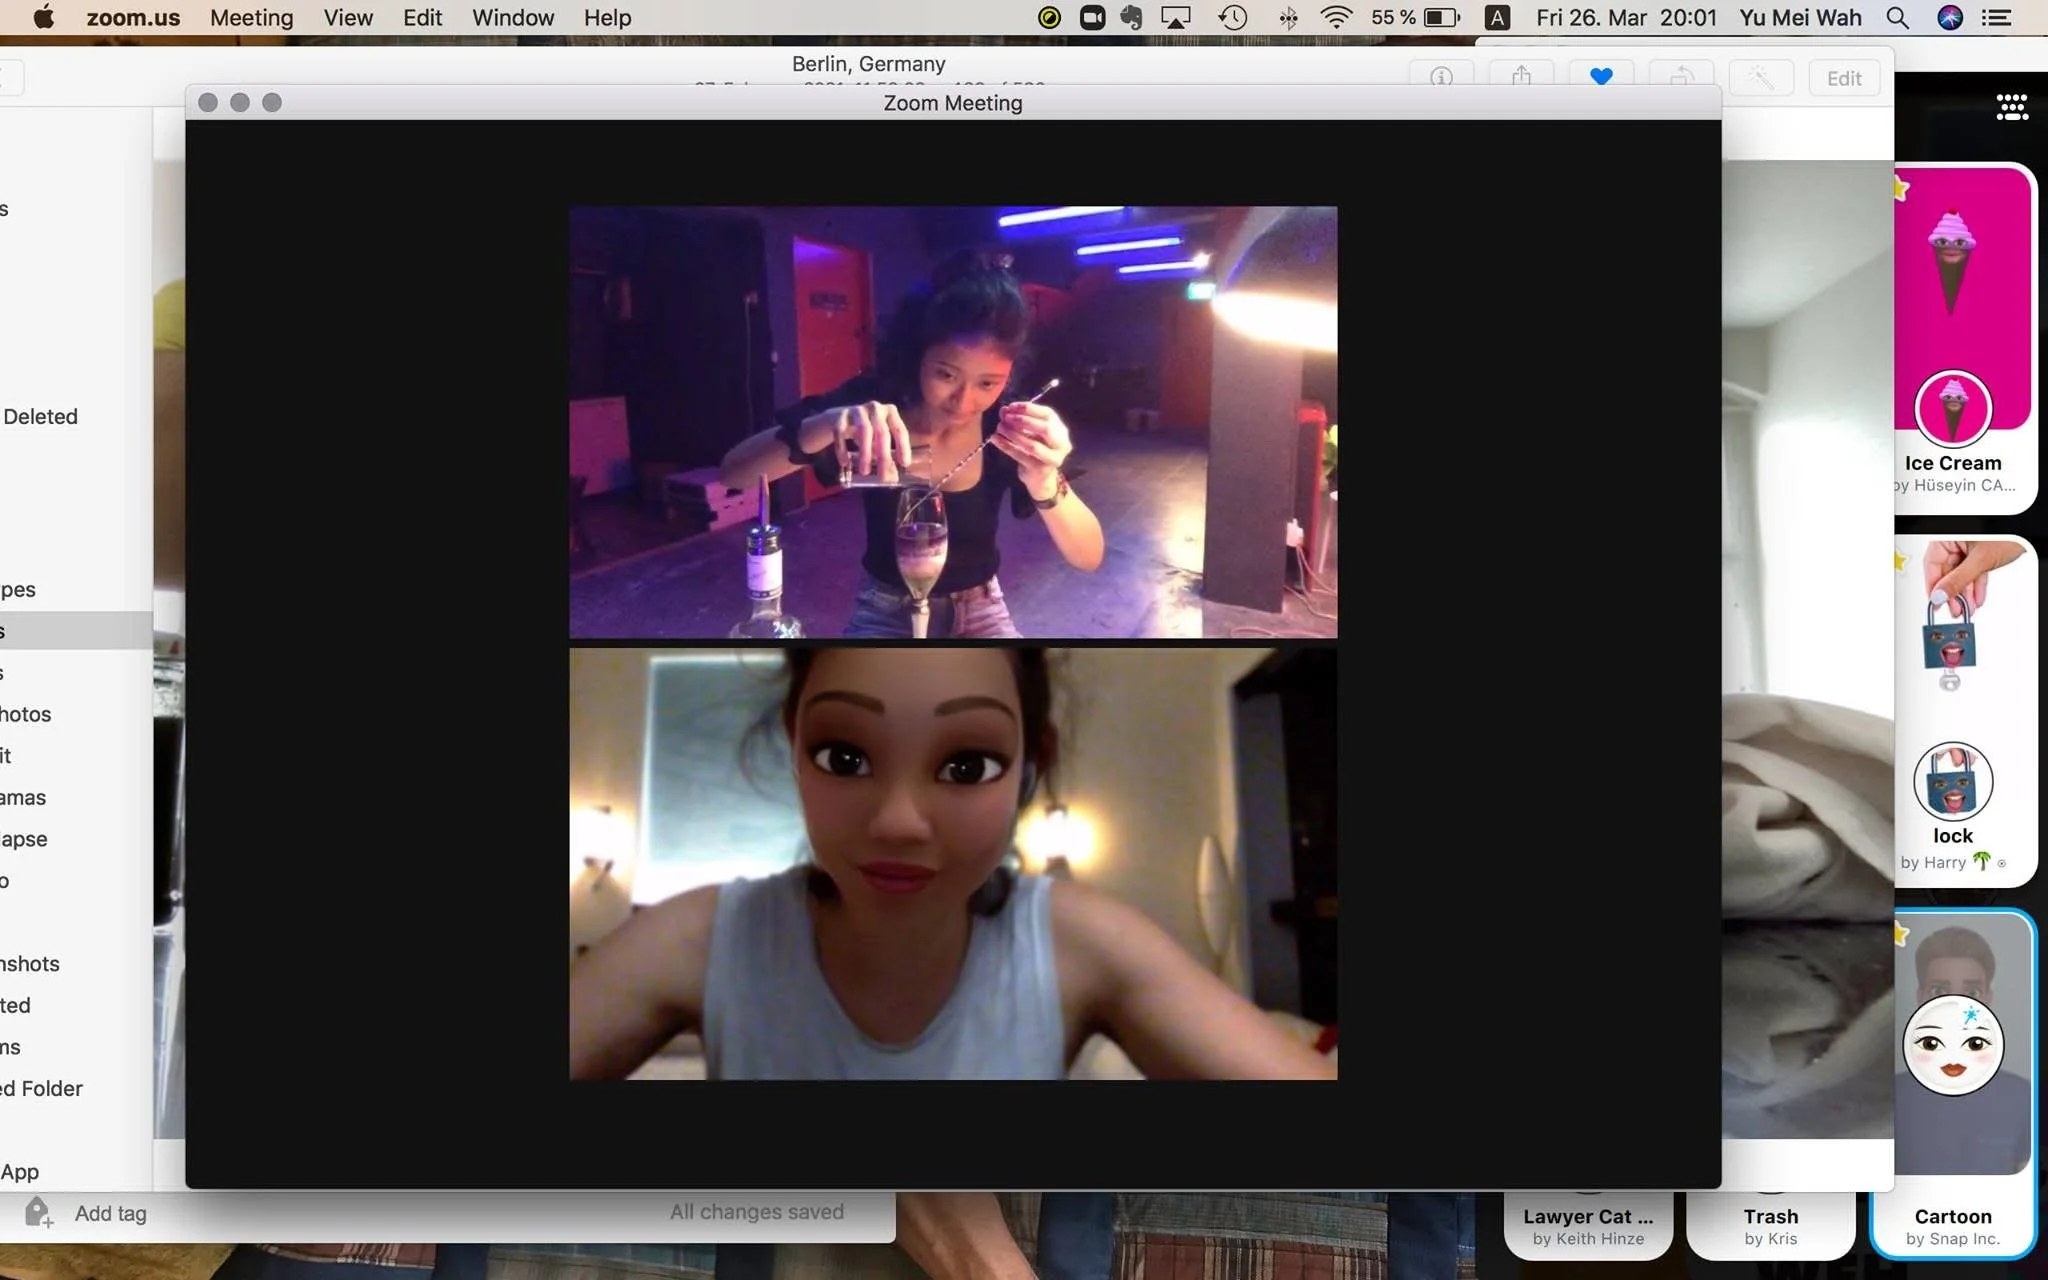The image size is (2048, 1280).
Task: Open Spotlight search magnifier icon
Action: coord(1897,18)
